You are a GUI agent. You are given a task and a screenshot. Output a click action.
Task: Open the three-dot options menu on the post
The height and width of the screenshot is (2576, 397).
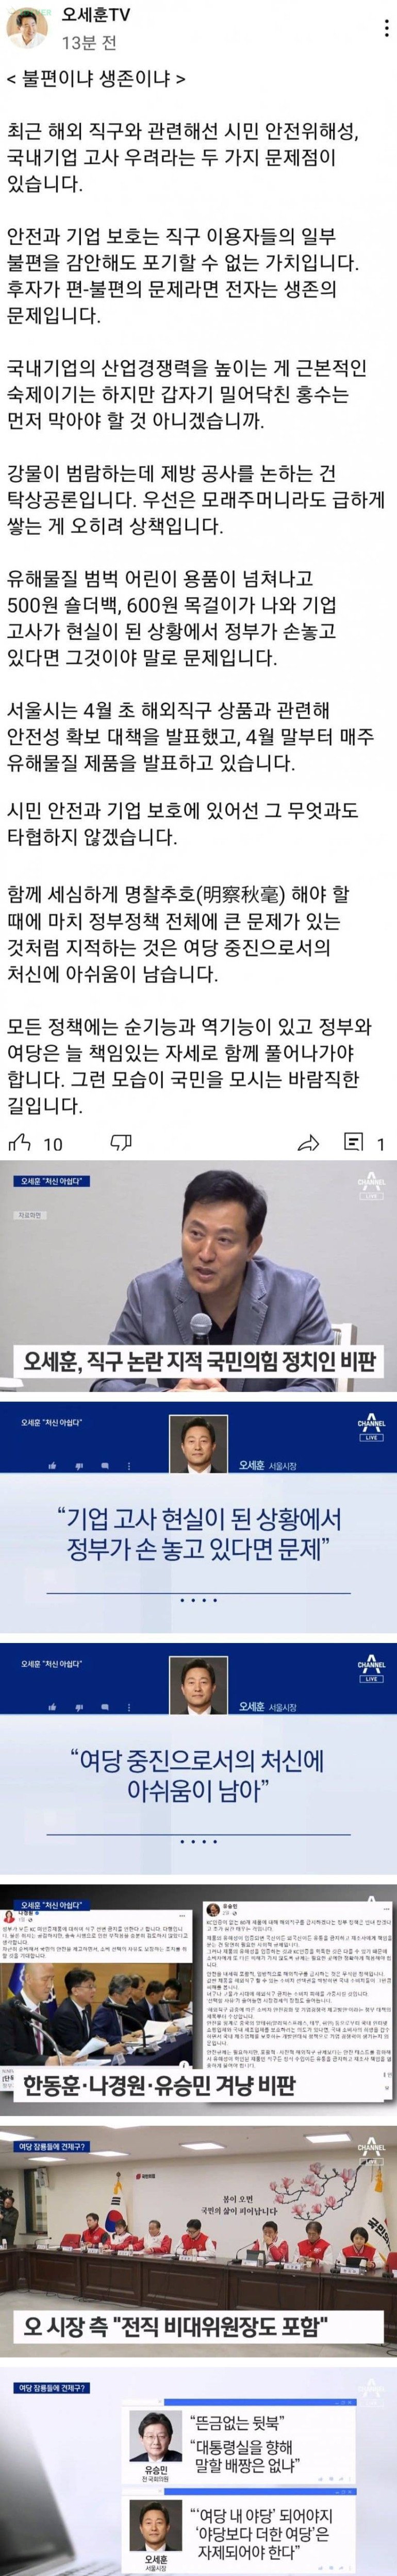point(387,29)
